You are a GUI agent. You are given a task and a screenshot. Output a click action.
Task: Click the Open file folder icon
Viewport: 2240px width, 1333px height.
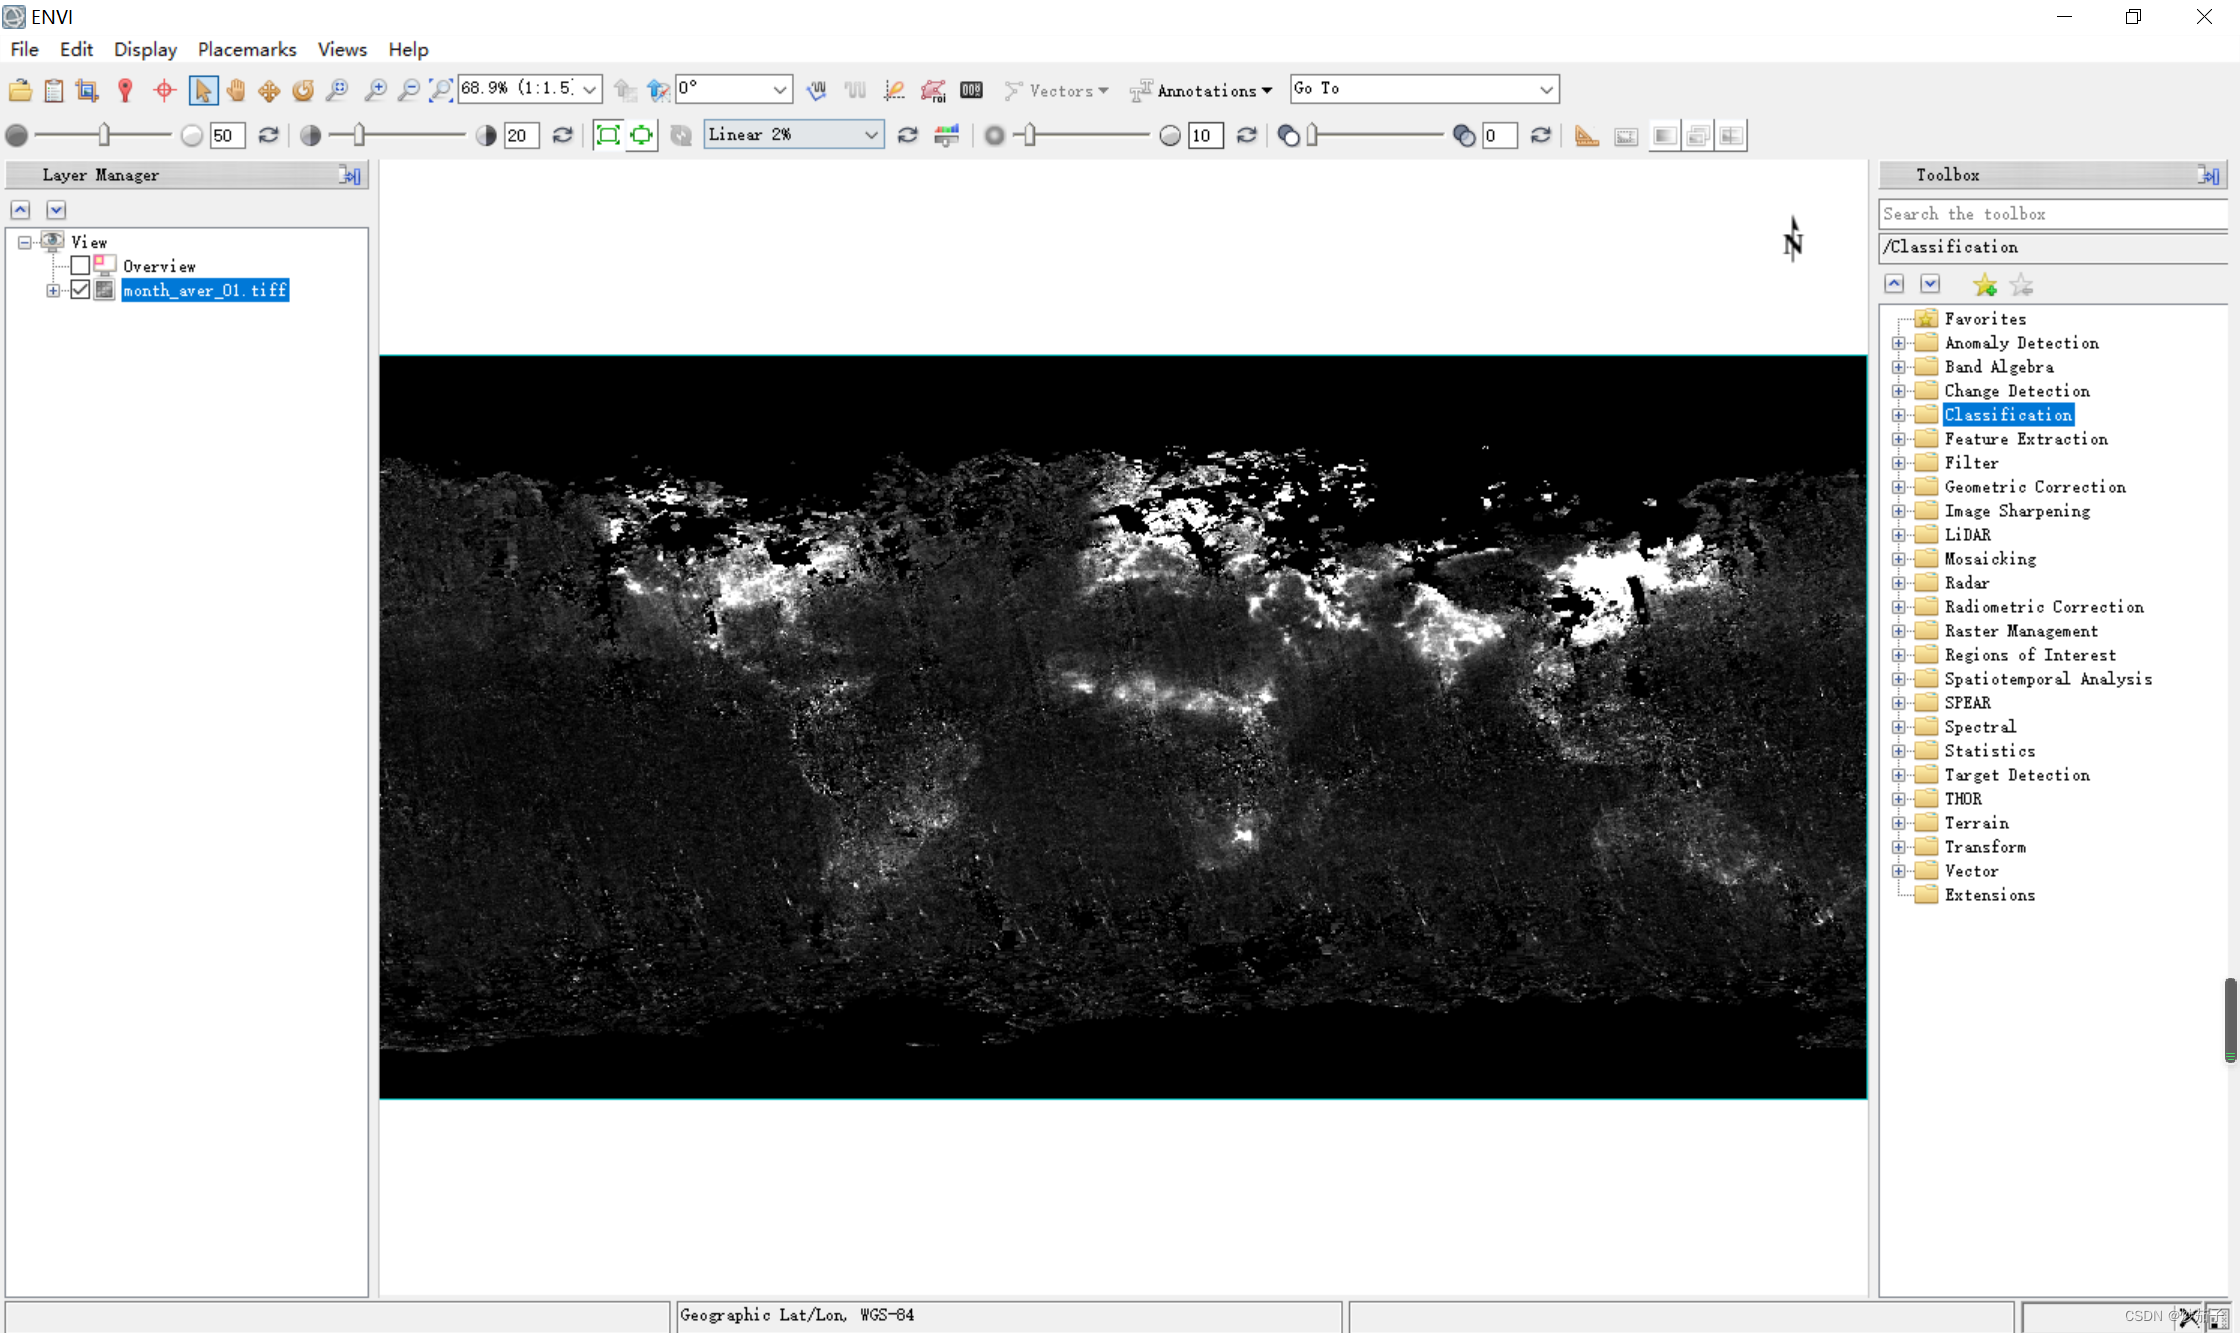[x=20, y=90]
